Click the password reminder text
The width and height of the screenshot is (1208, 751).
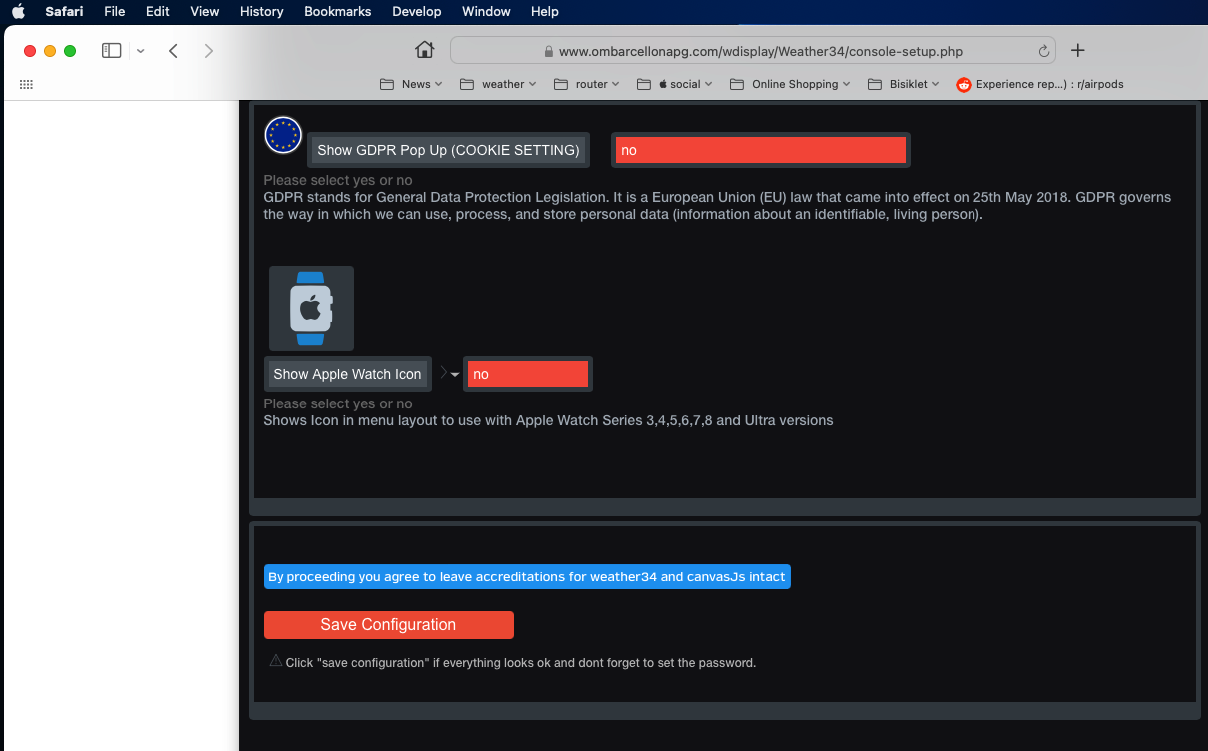click(x=521, y=662)
